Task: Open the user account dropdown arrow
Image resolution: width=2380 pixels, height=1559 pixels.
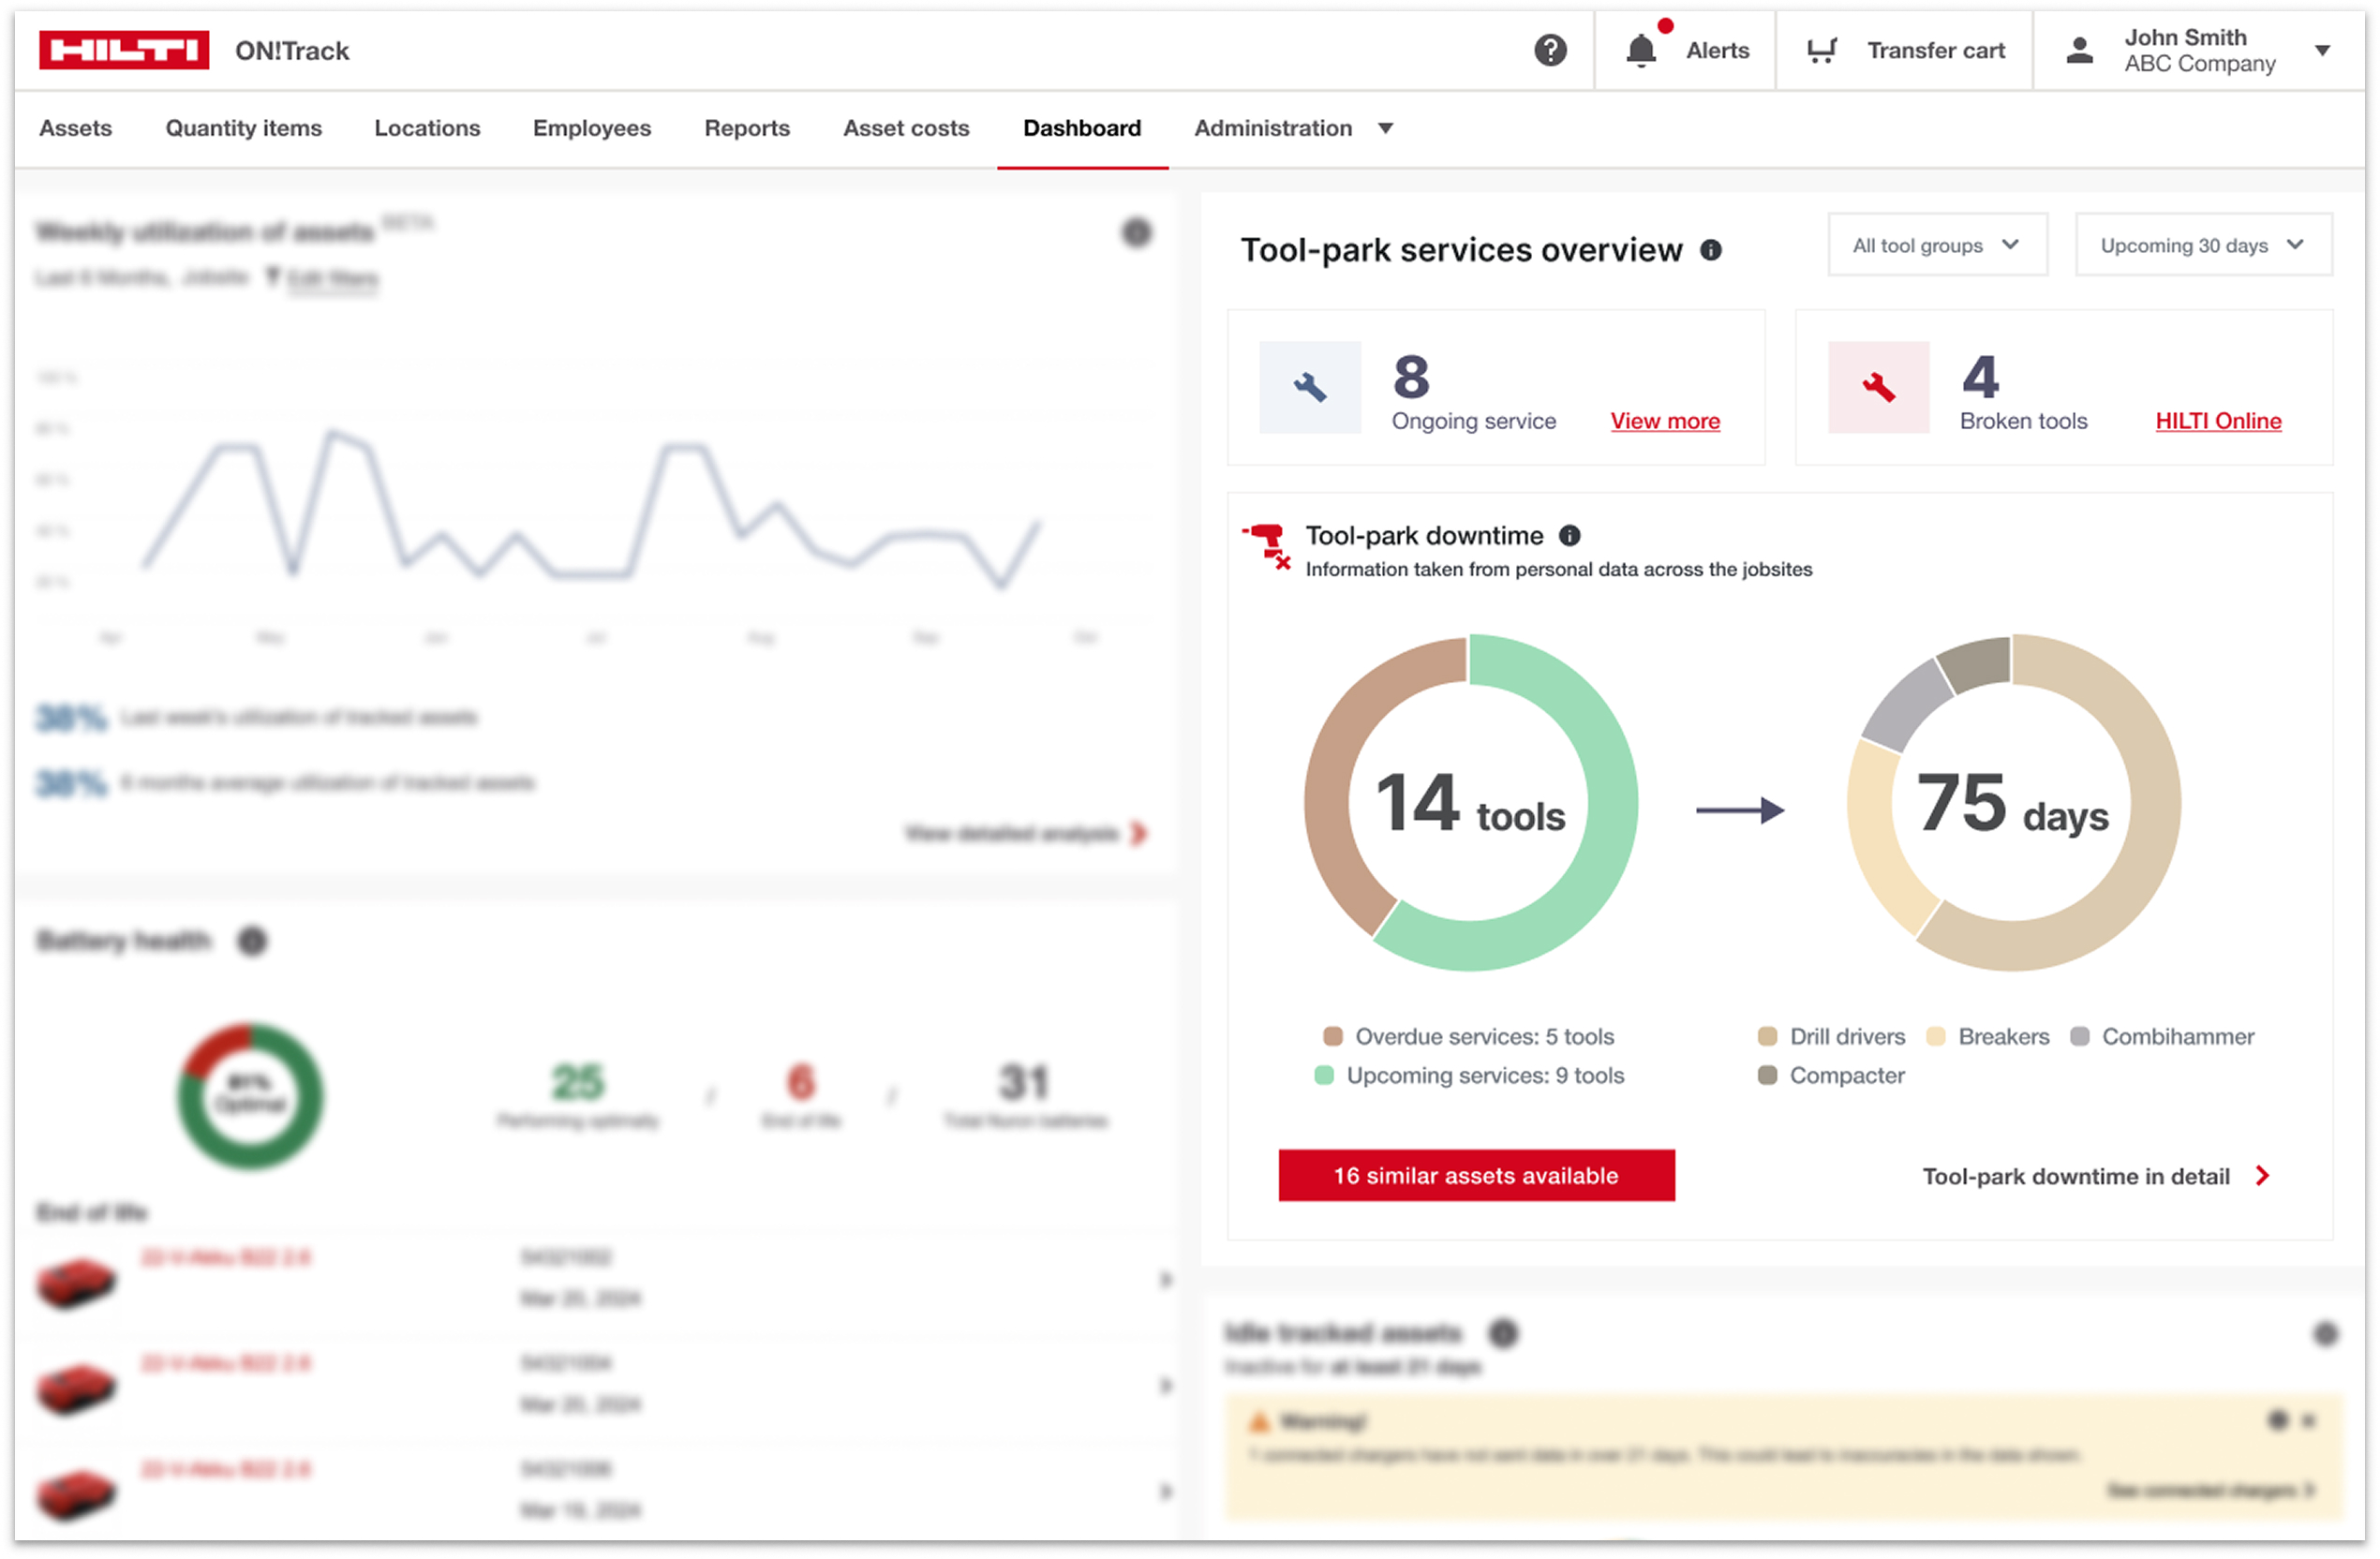Action: click(x=2322, y=51)
